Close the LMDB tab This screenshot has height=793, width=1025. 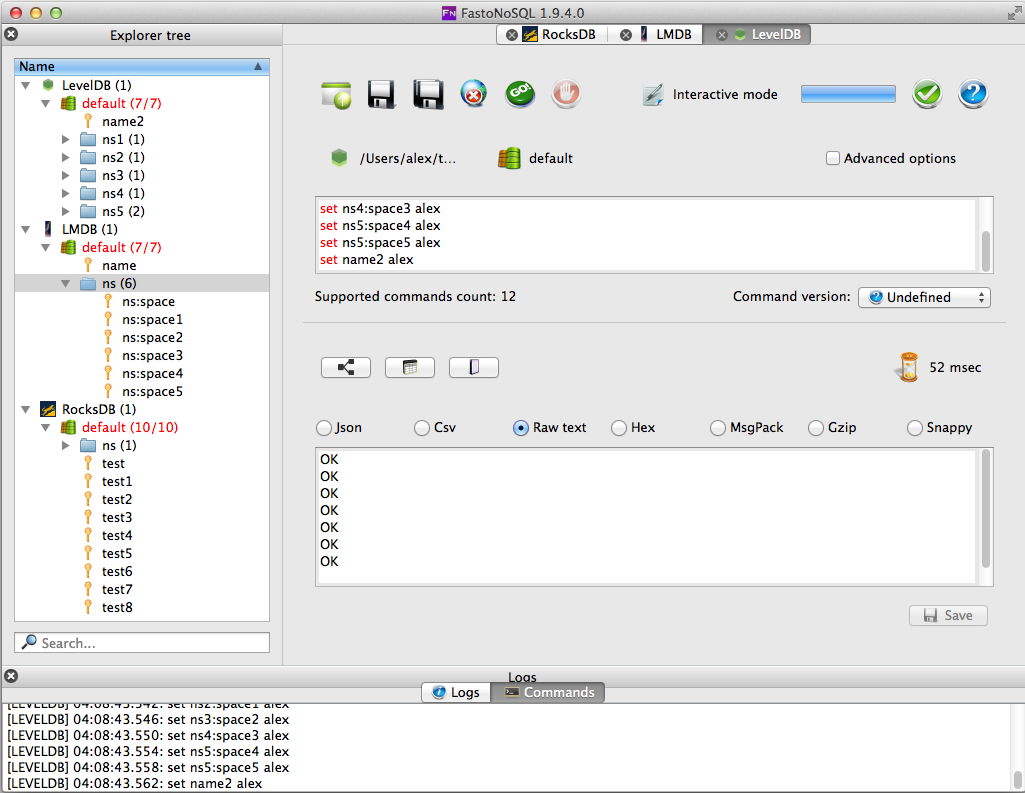tap(626, 35)
